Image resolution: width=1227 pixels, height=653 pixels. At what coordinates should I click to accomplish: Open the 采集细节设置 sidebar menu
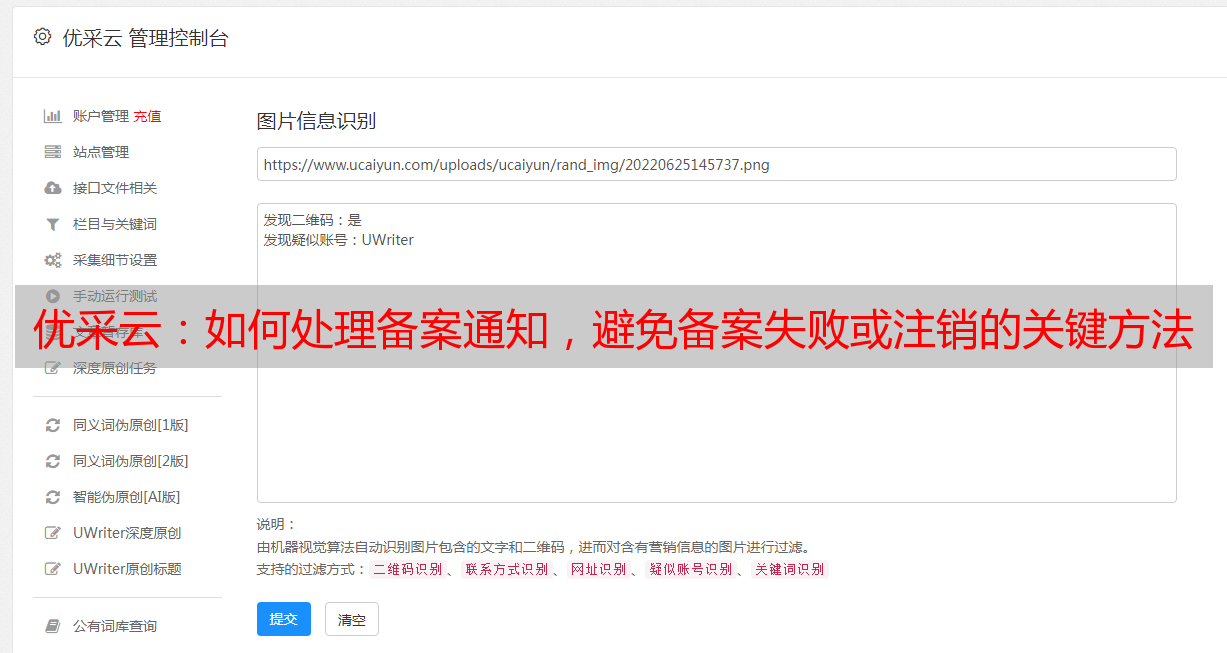tap(115, 260)
